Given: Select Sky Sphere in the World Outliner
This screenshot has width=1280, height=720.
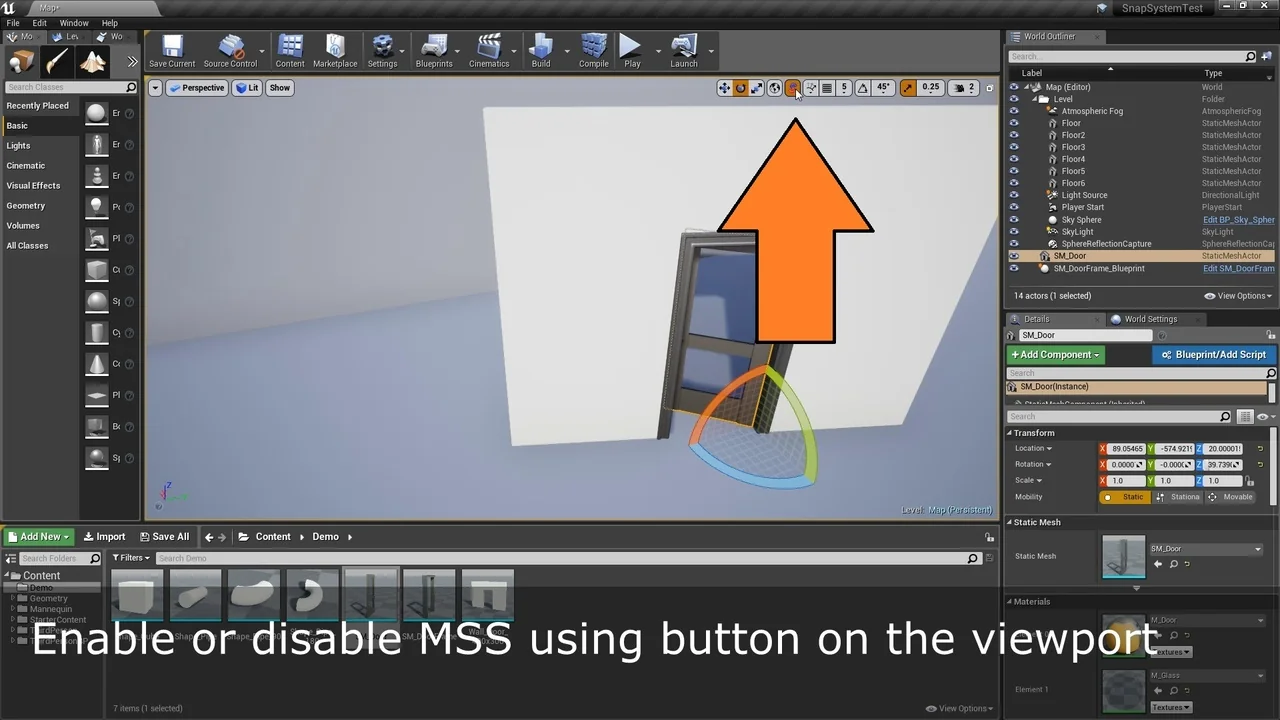Looking at the screenshot, I should click(x=1081, y=220).
